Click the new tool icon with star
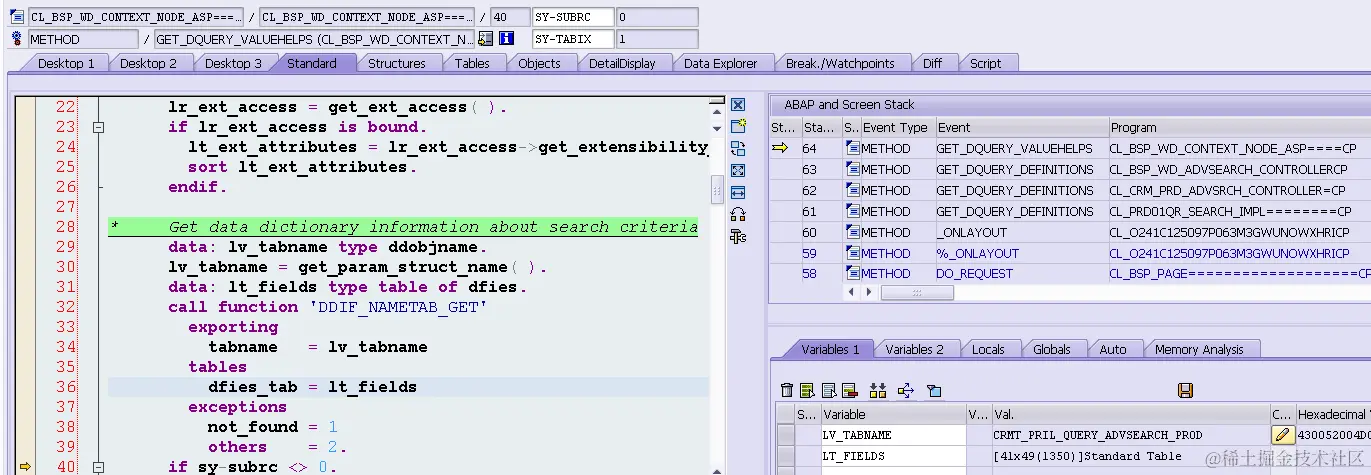The height and width of the screenshot is (475, 1371). point(738,127)
